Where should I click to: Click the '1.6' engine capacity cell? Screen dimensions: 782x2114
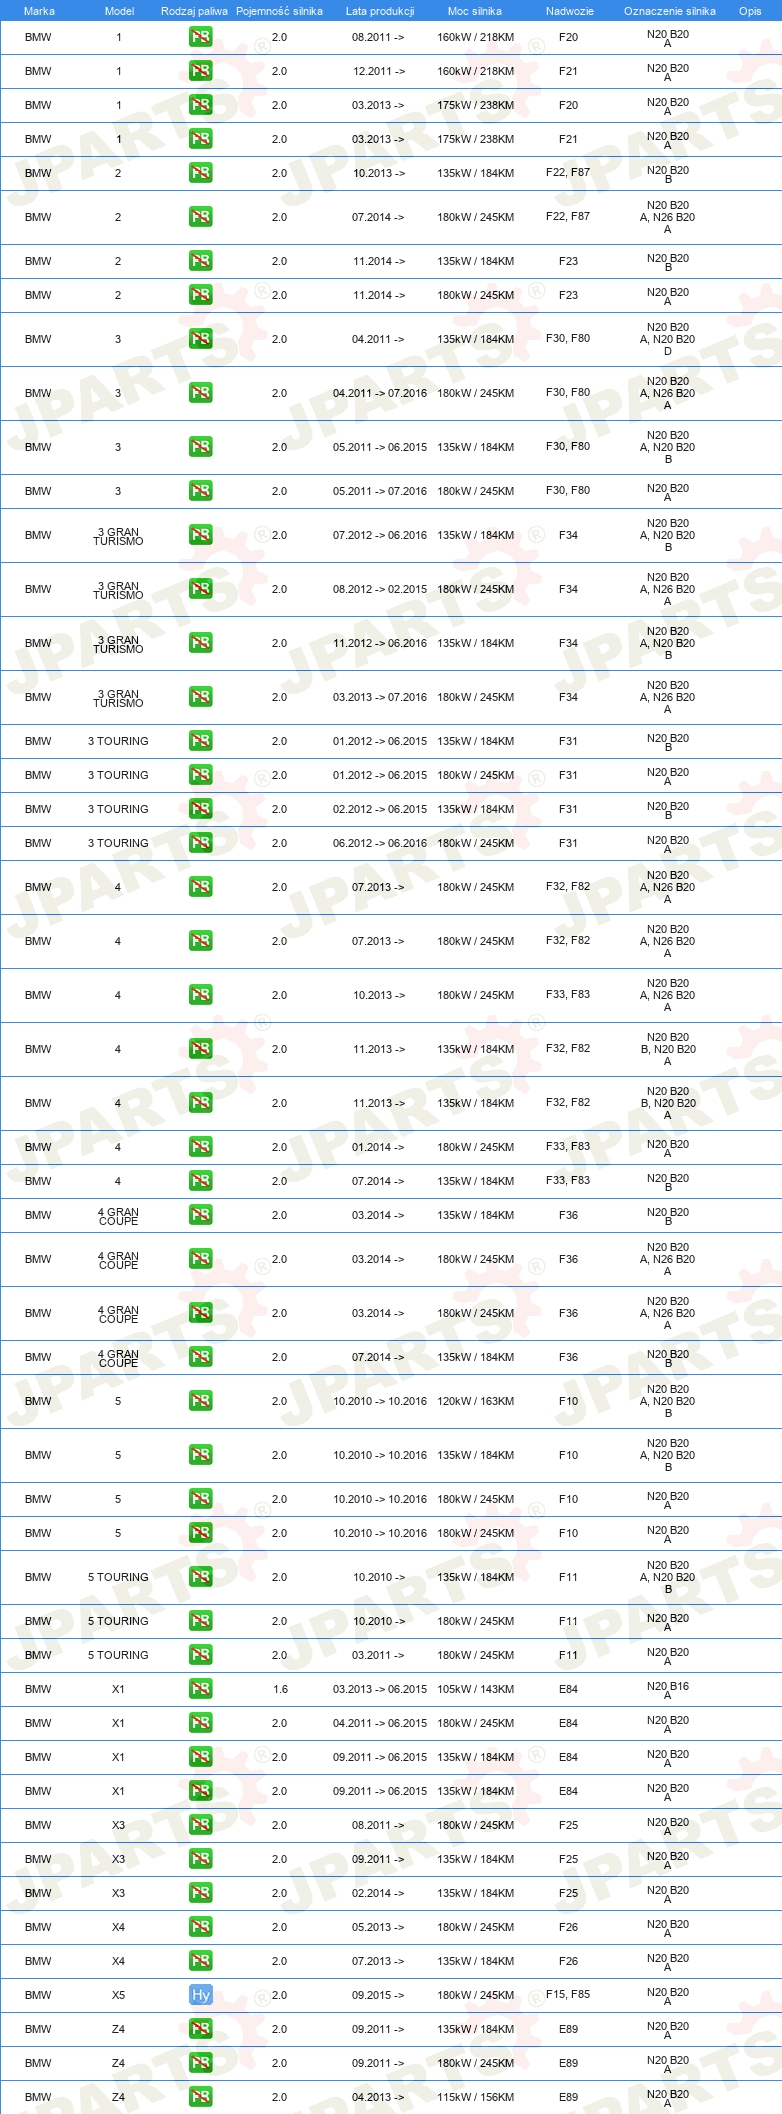tap(280, 1689)
